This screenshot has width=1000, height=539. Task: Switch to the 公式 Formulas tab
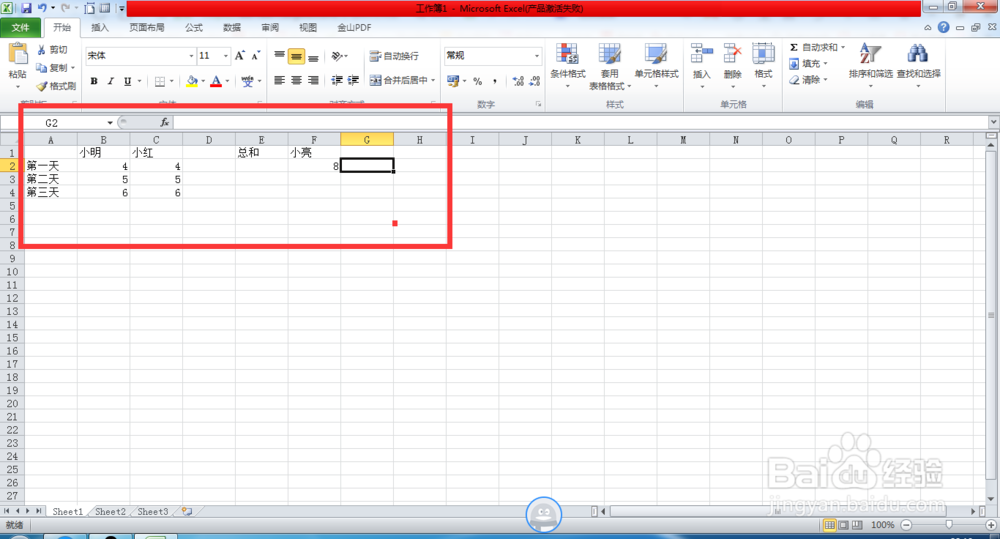(194, 27)
